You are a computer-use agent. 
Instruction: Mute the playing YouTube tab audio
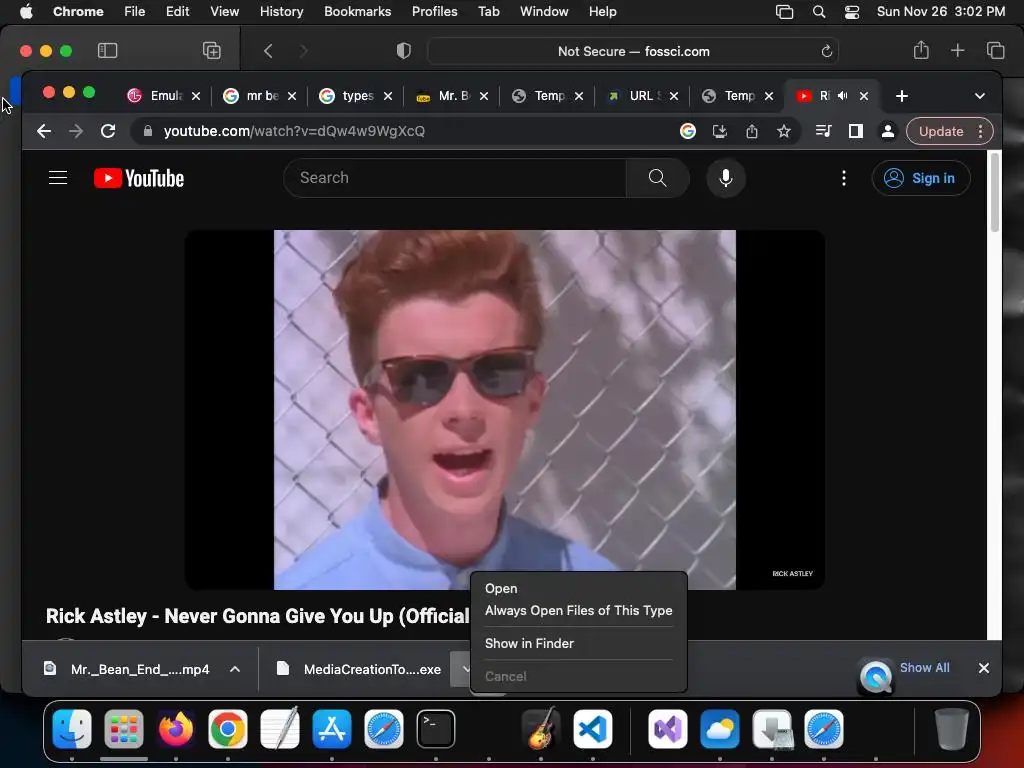click(842, 96)
